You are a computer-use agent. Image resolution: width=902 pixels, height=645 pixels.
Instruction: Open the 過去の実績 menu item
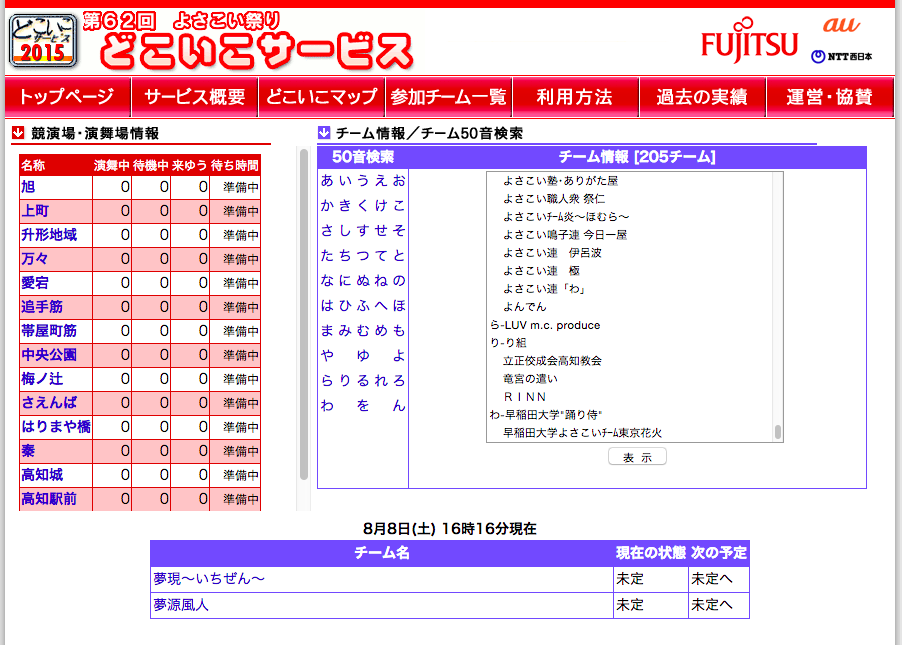(702, 97)
